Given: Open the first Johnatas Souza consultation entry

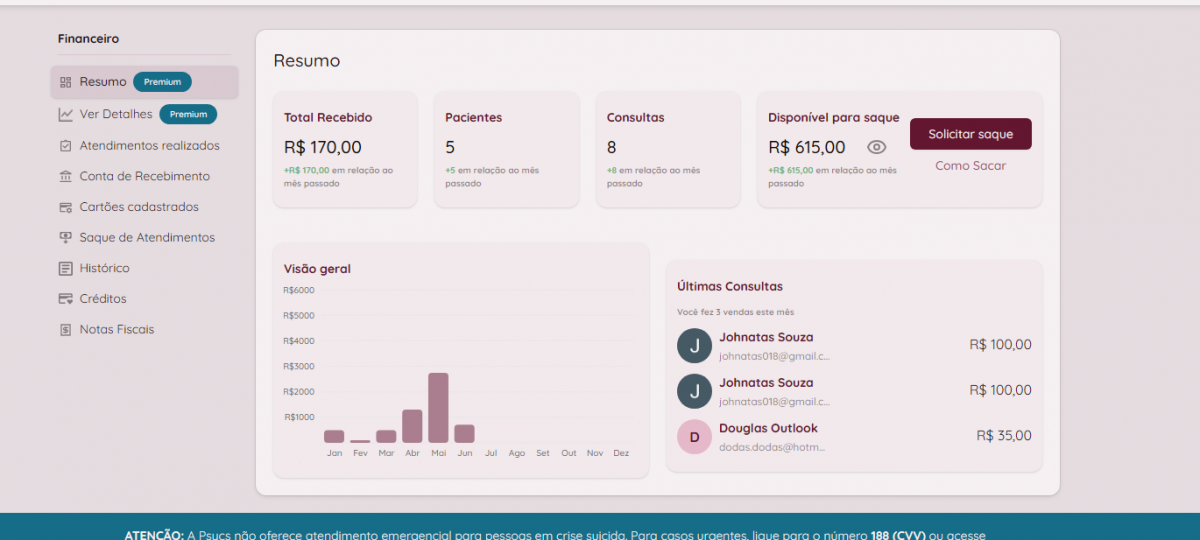Looking at the screenshot, I should point(854,345).
